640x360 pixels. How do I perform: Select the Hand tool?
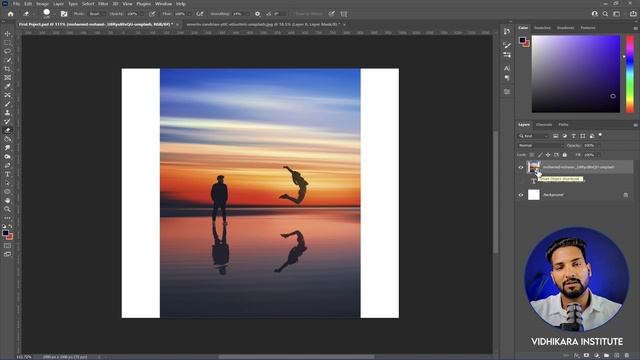[7, 200]
